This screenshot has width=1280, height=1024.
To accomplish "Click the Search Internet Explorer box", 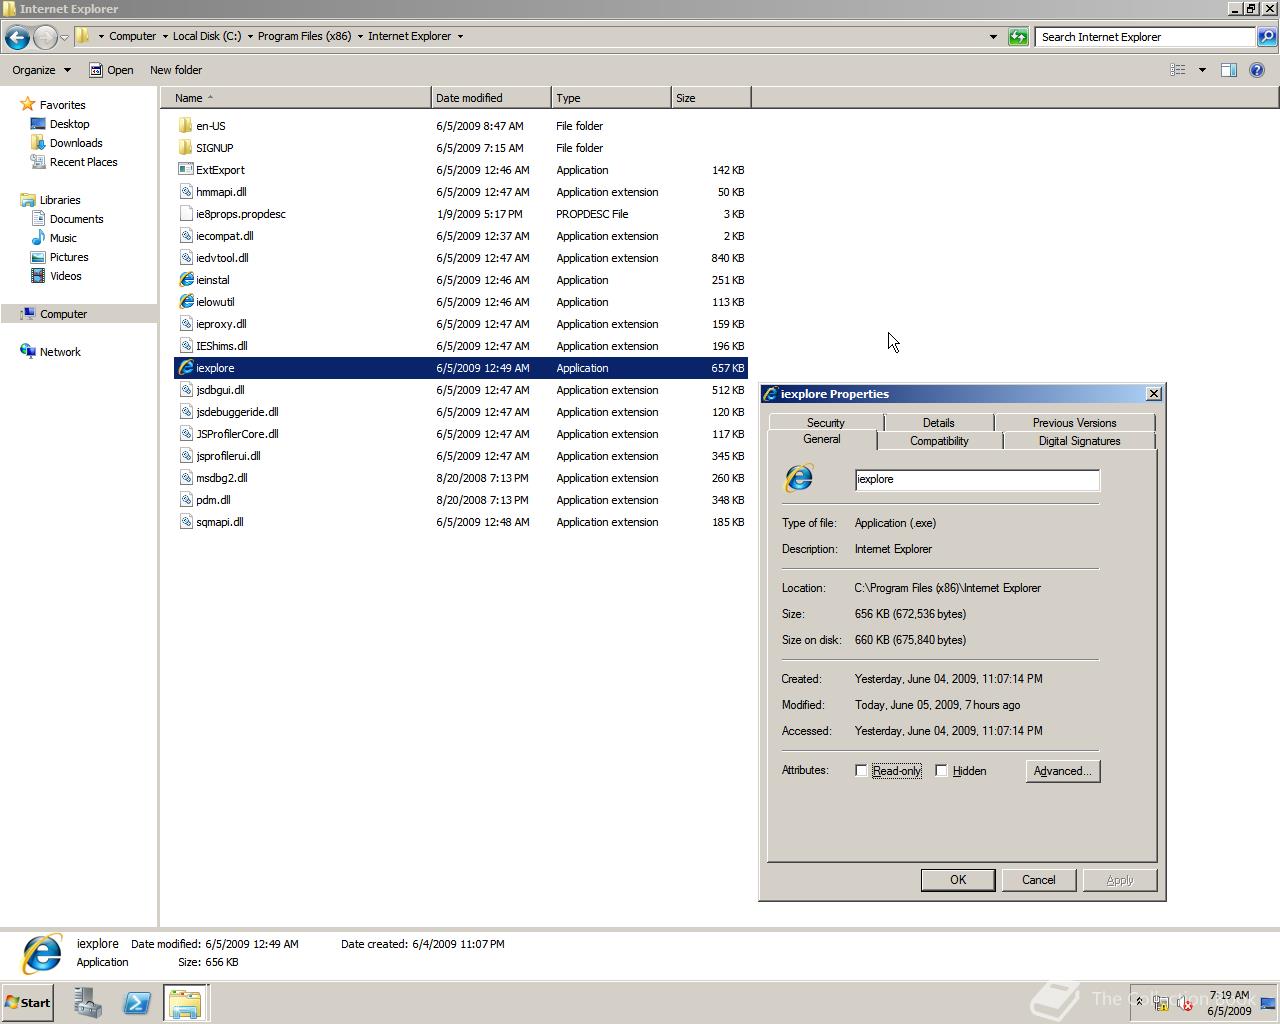I will [1146, 37].
